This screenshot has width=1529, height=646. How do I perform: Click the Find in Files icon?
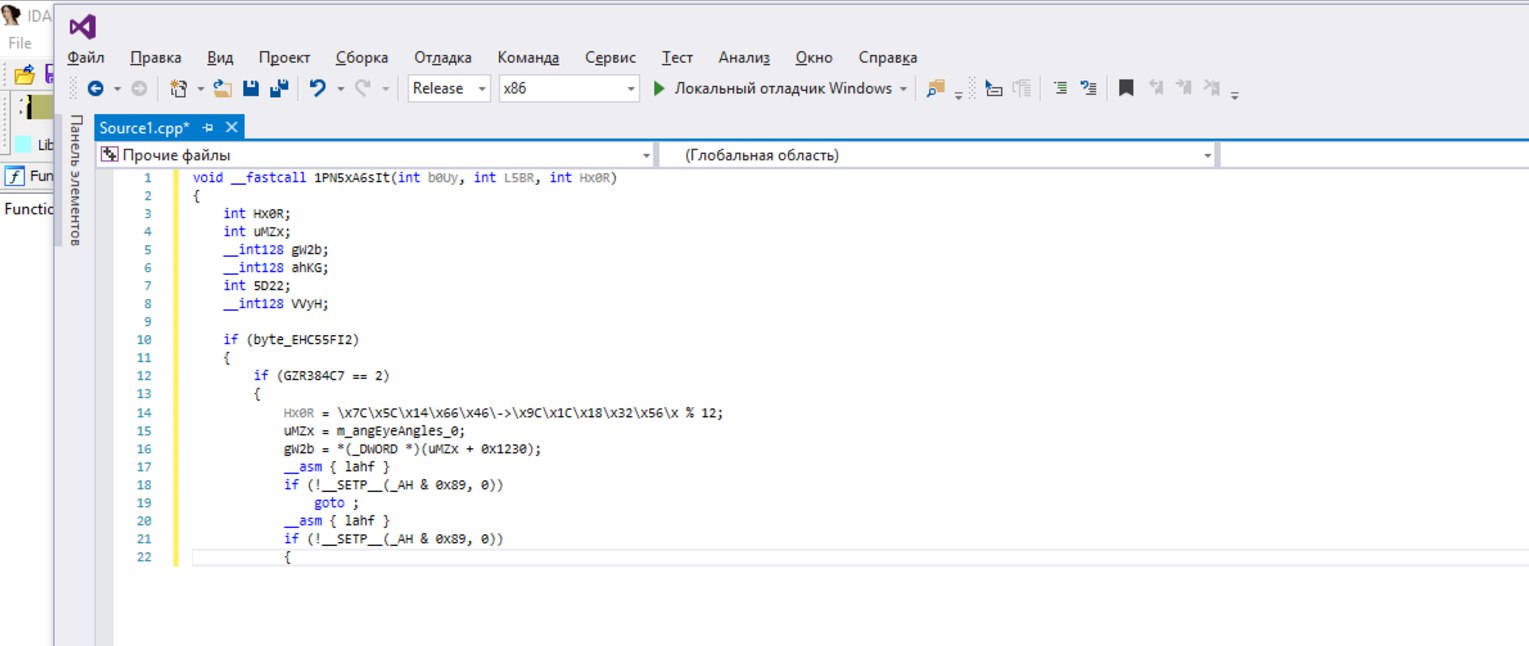click(x=935, y=89)
